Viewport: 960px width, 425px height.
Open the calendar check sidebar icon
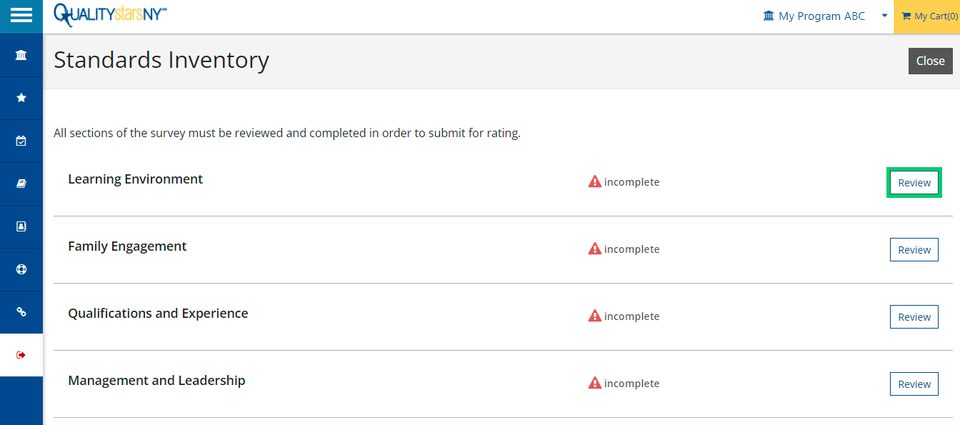[21, 141]
